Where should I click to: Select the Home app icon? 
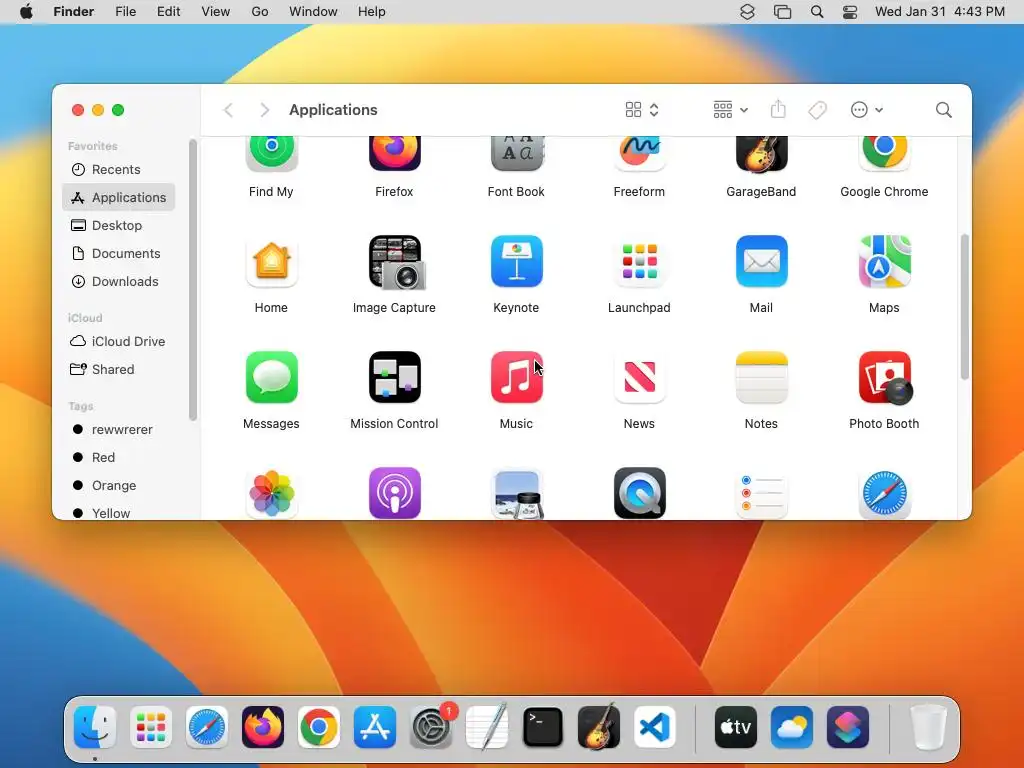click(271, 261)
